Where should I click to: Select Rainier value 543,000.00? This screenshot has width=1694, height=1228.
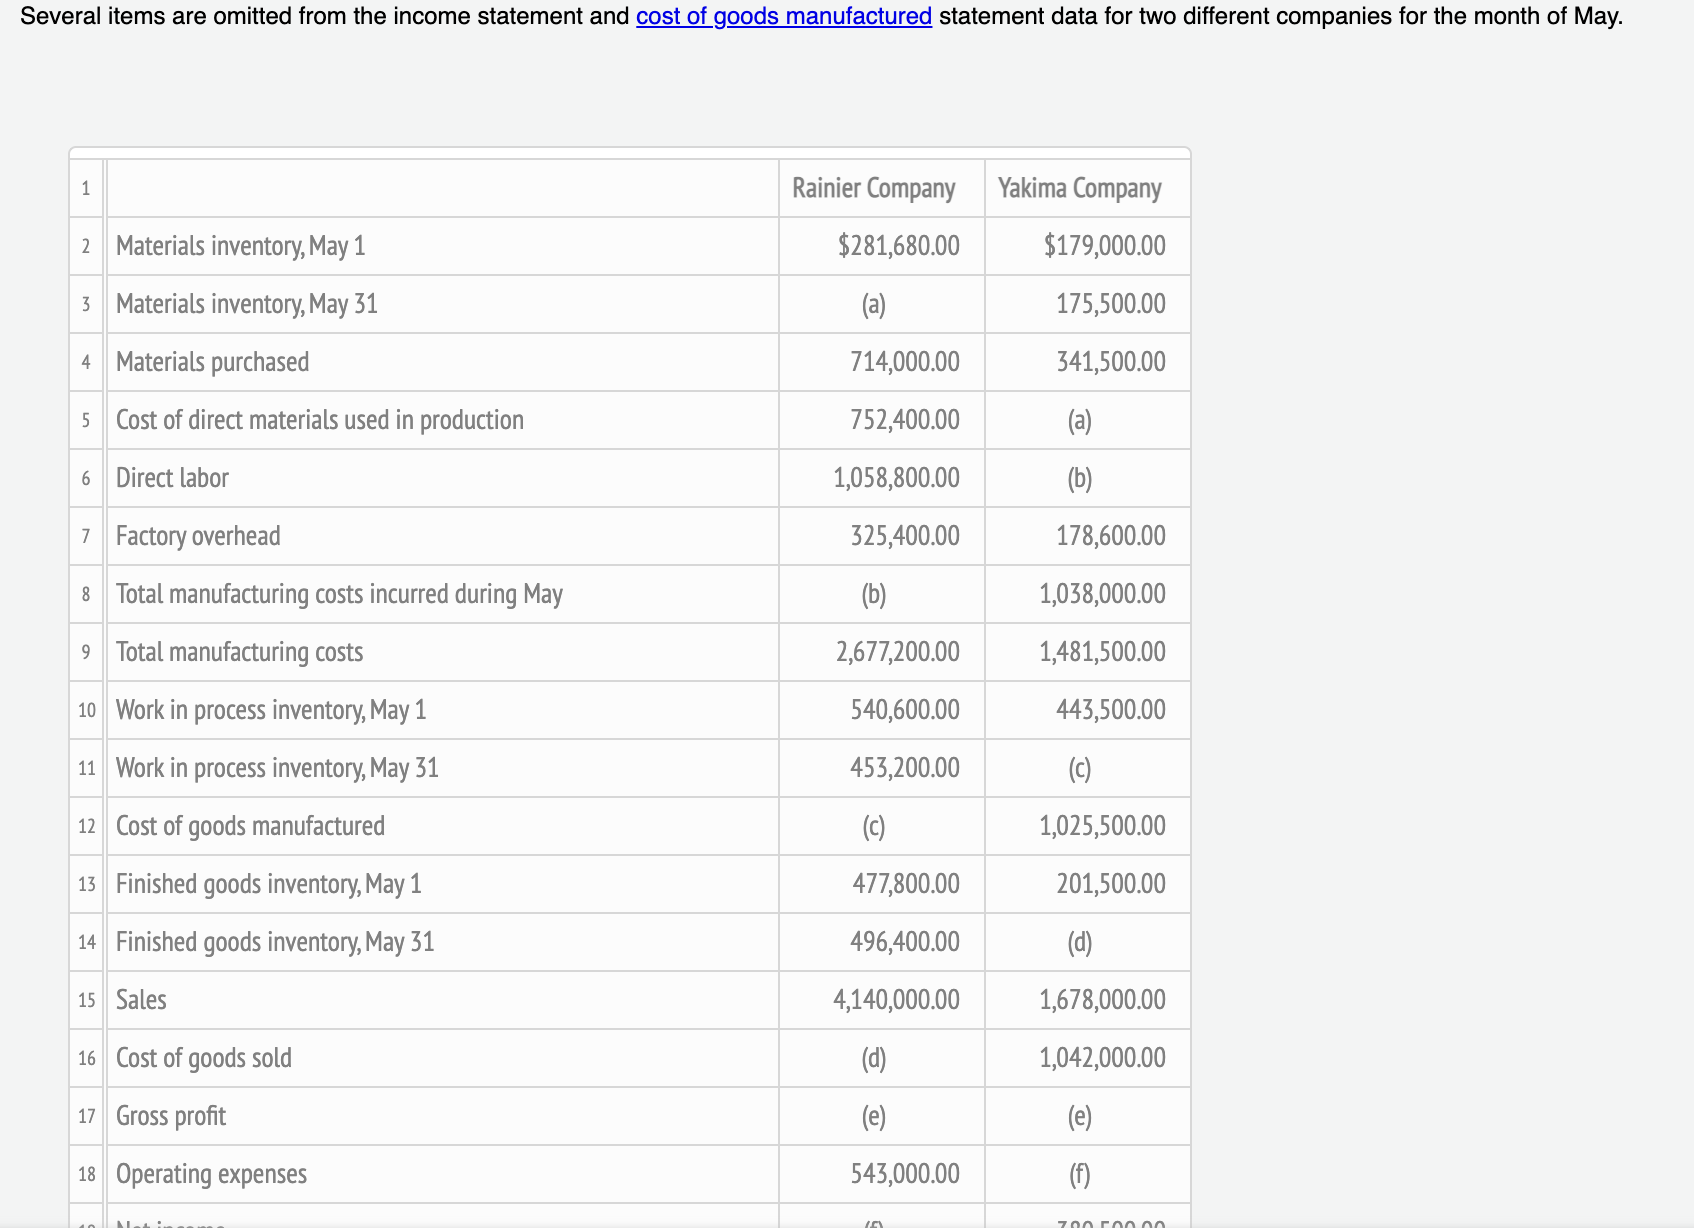tap(905, 1174)
